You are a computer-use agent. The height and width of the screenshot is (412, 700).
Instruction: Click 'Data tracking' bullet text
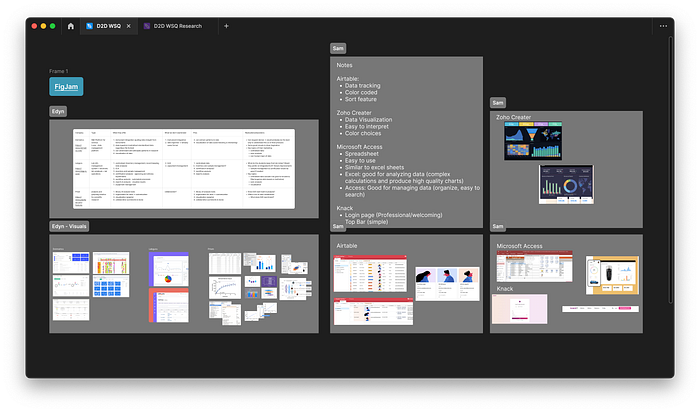click(x=362, y=86)
